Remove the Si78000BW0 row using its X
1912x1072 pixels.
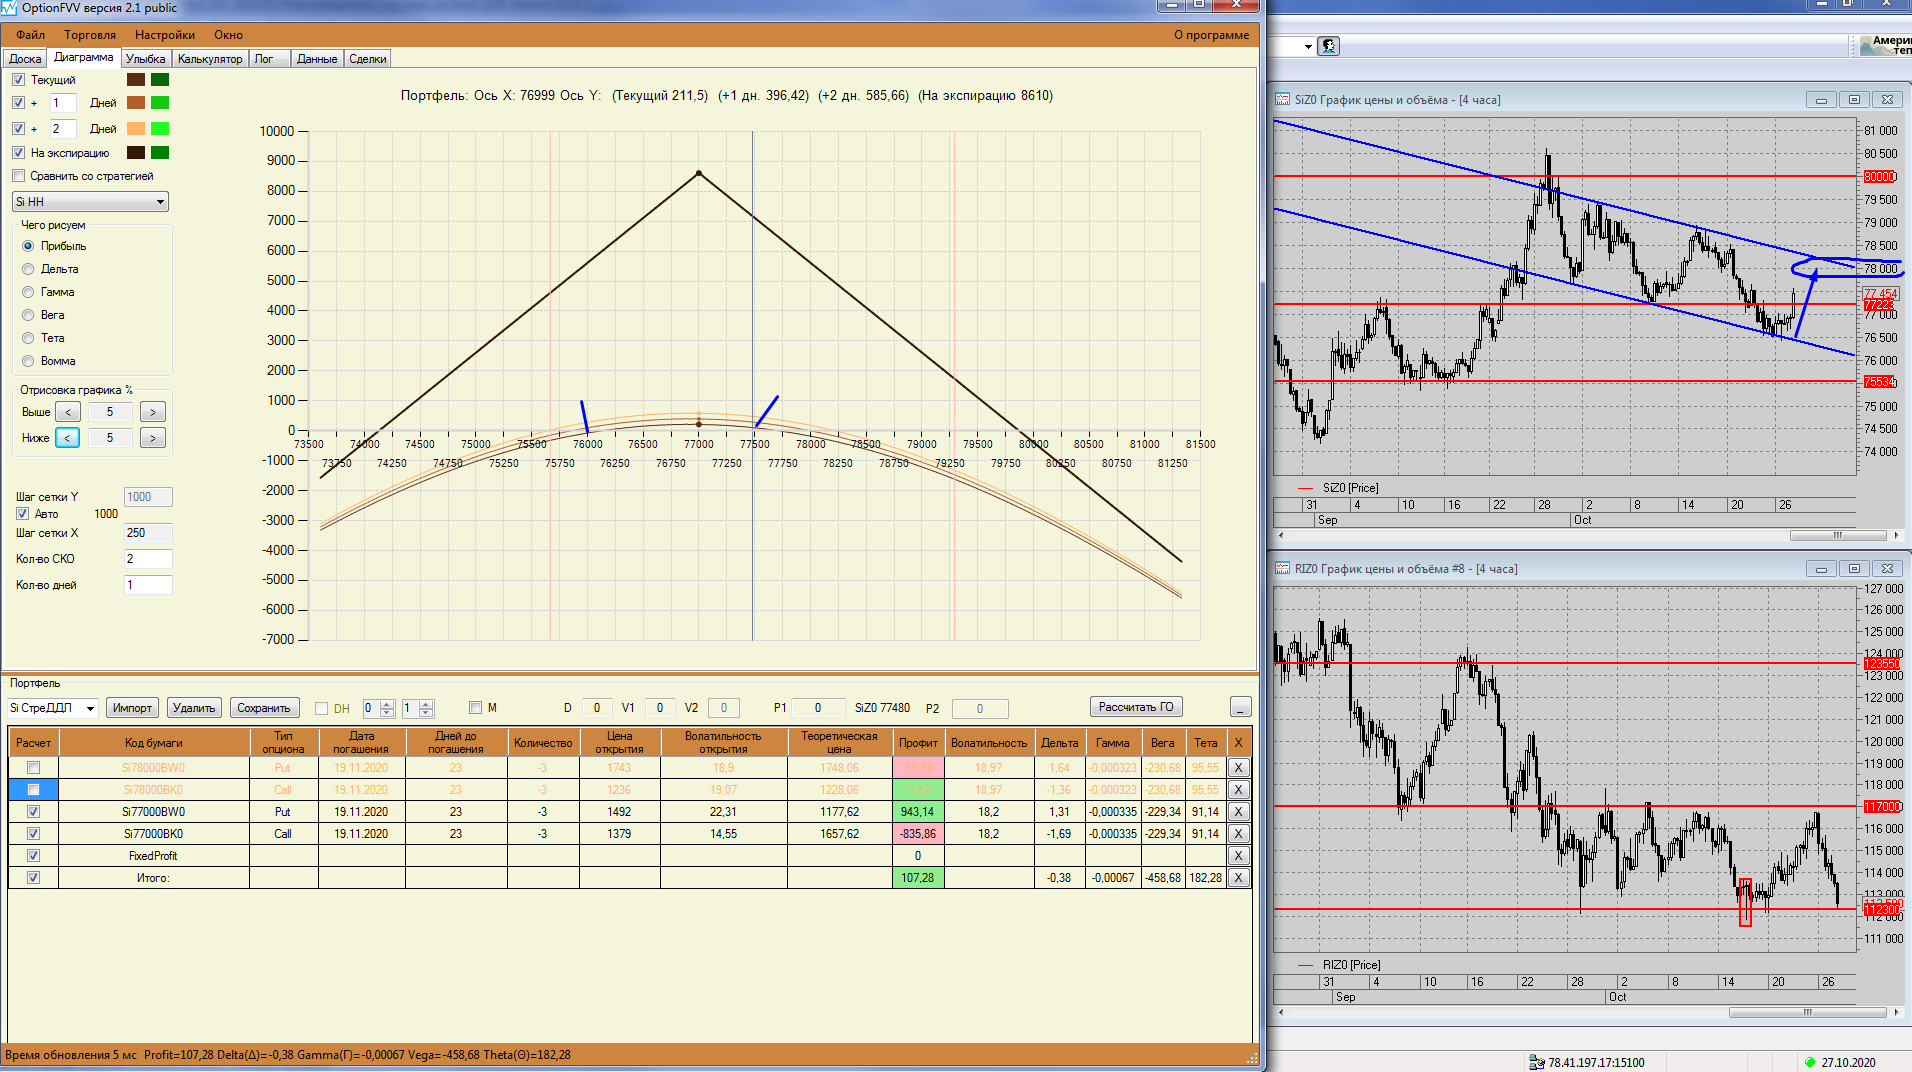tap(1238, 768)
